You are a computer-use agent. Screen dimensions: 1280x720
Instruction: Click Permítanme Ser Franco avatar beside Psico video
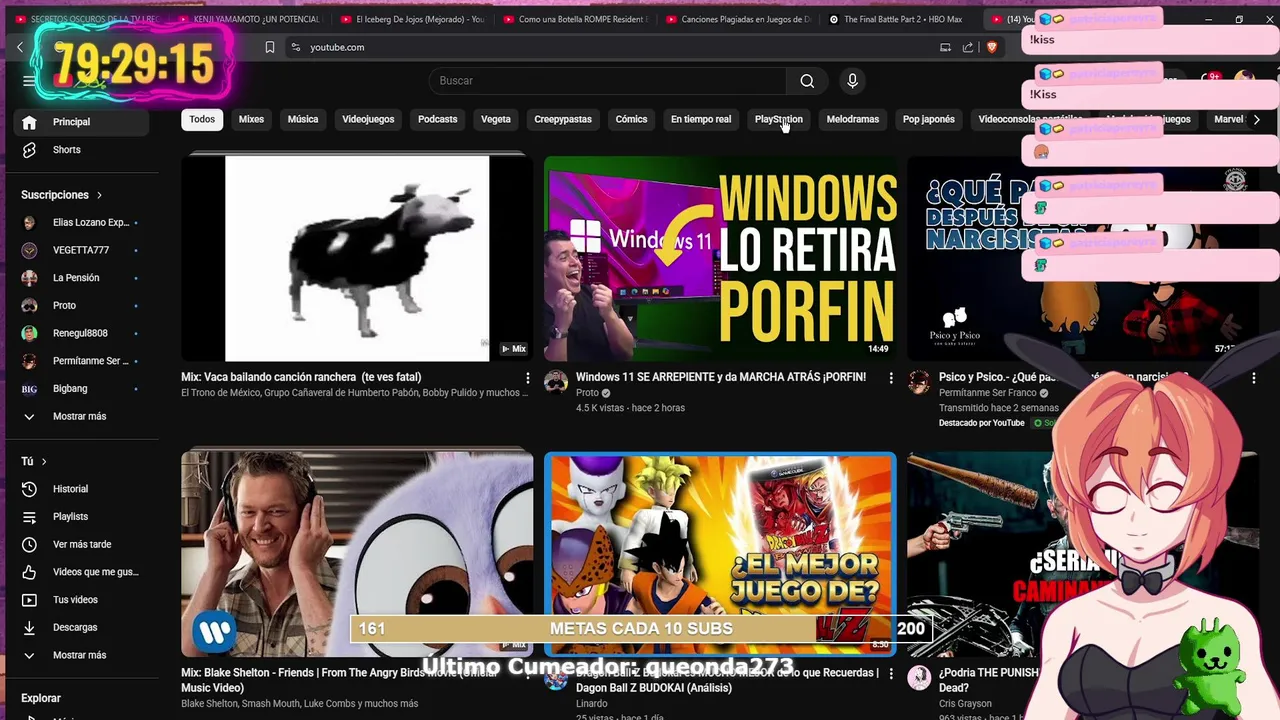(919, 381)
